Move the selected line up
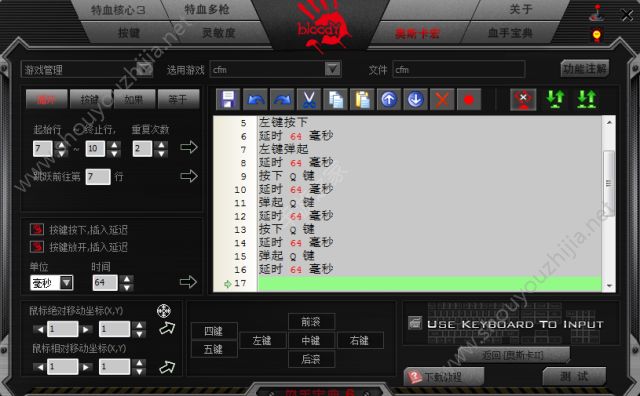 389,99
